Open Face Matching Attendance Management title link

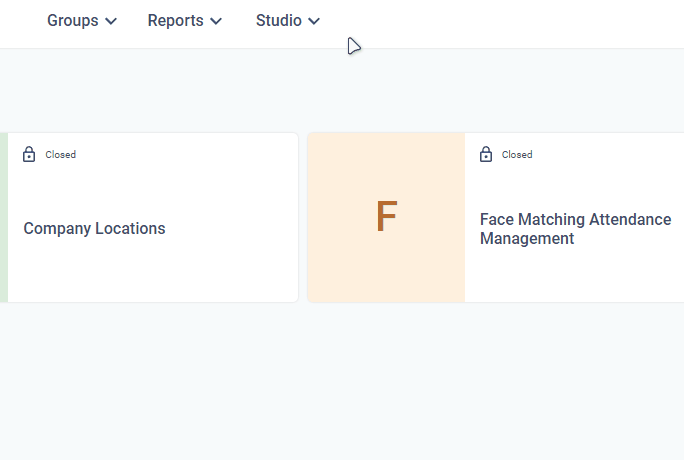575,229
